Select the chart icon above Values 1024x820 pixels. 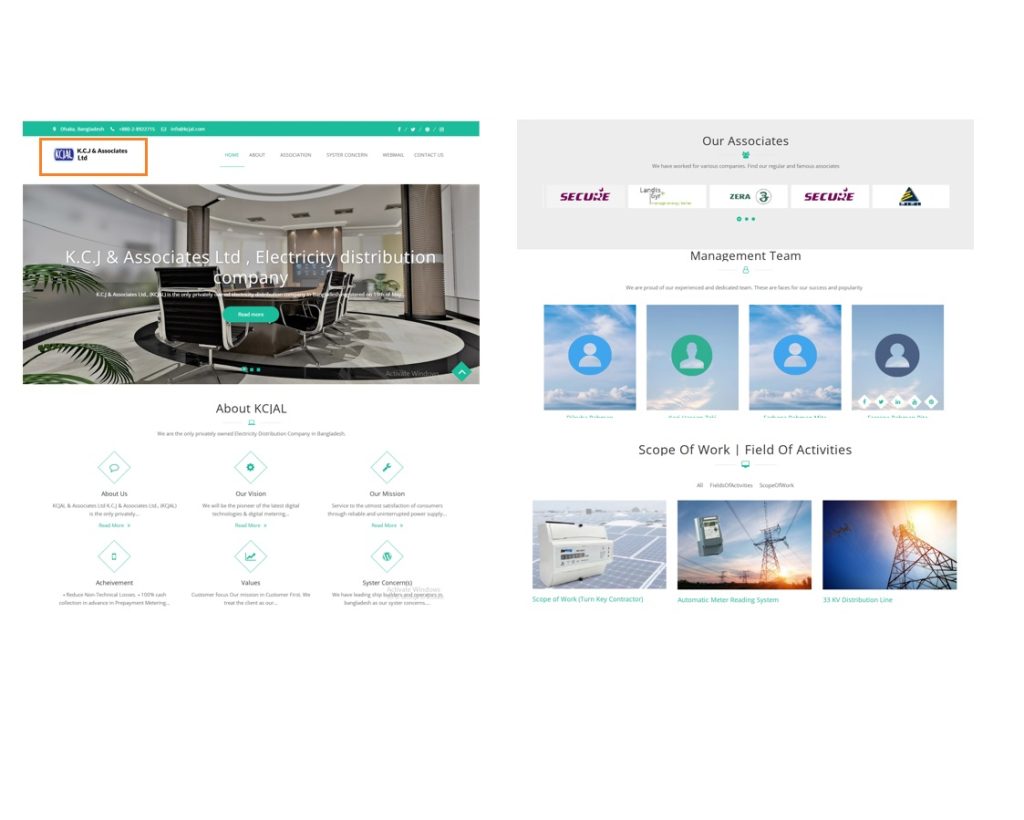click(x=250, y=556)
